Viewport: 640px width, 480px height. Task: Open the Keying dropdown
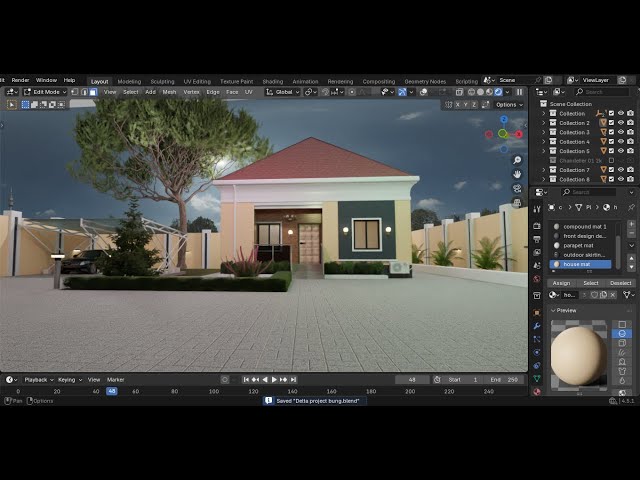[x=69, y=380]
